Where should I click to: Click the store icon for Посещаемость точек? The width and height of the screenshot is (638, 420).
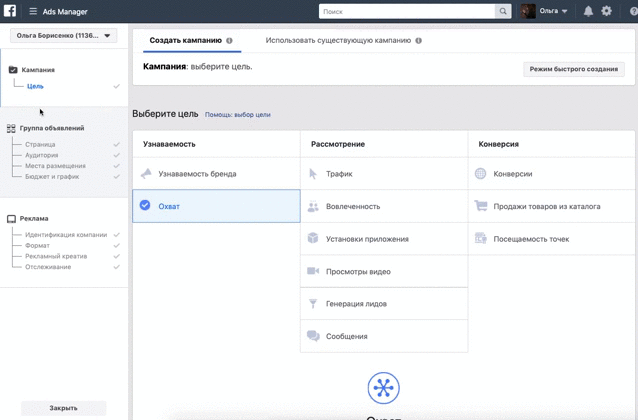481,238
